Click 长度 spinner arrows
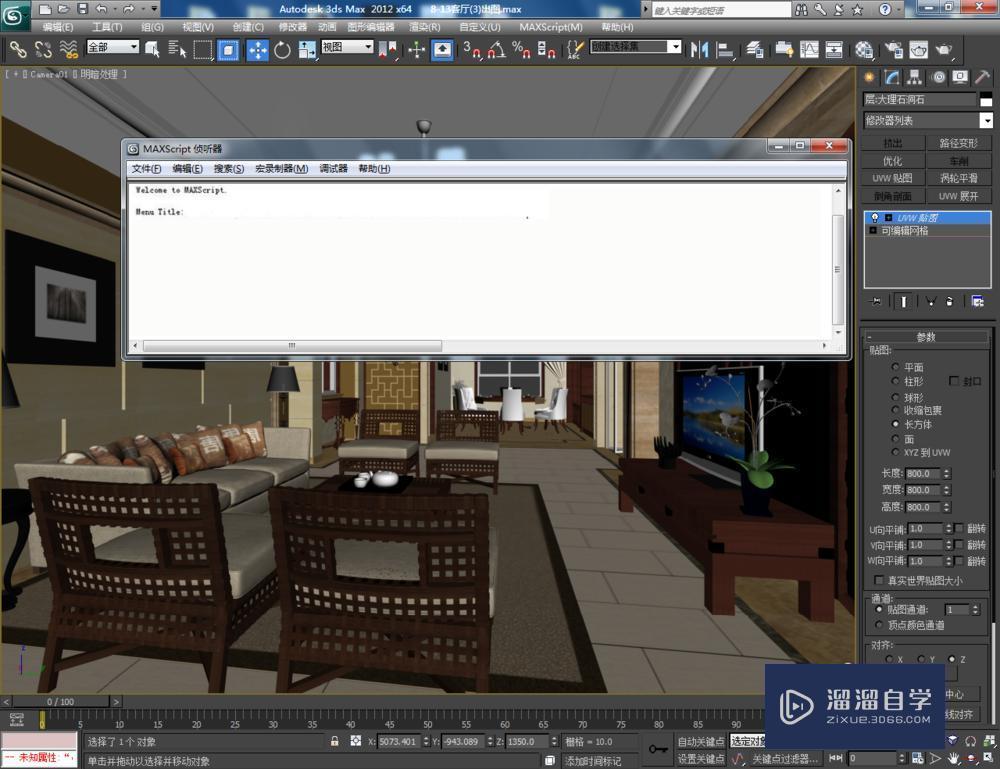 point(946,473)
